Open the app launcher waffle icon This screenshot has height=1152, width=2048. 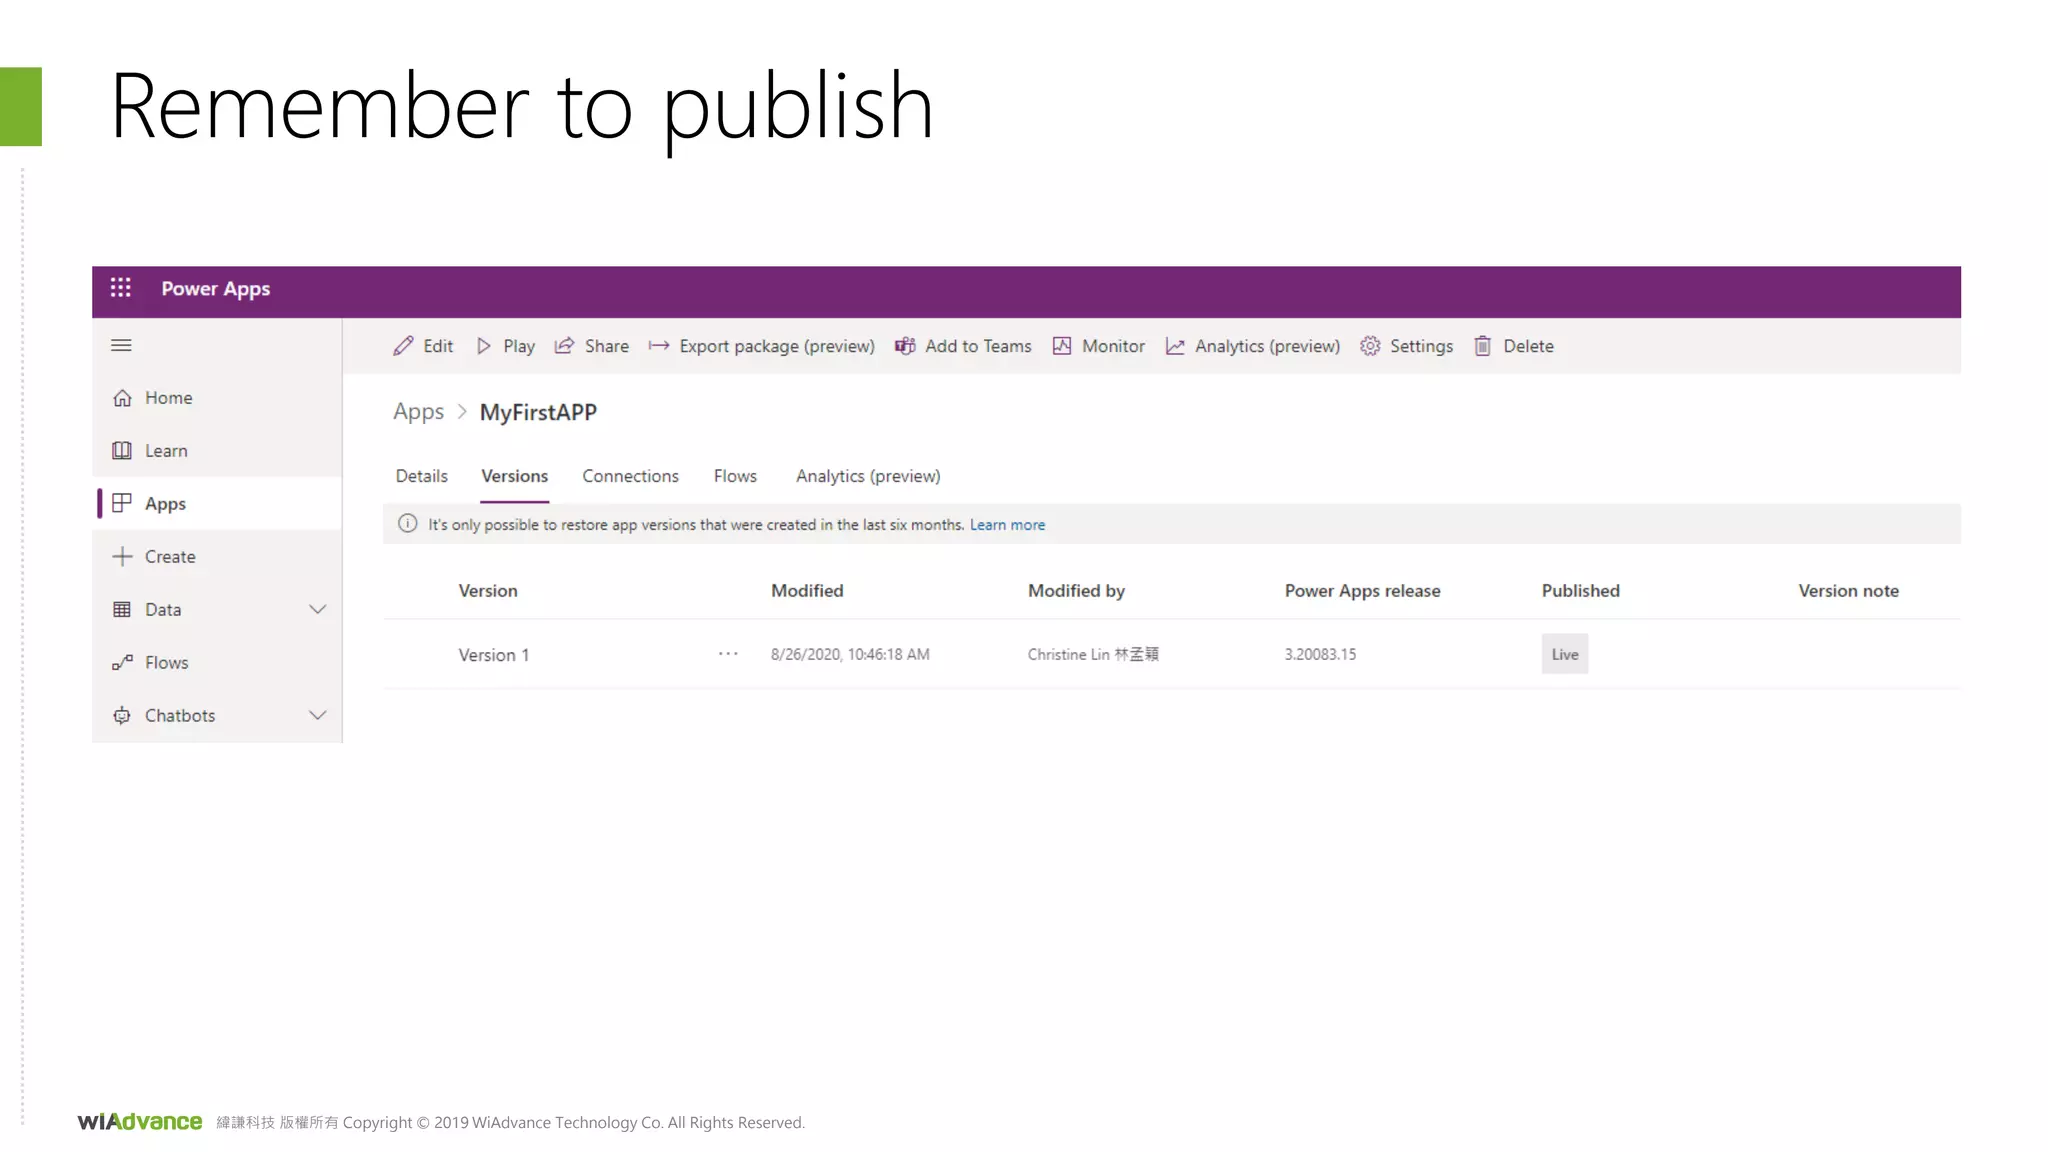120,288
